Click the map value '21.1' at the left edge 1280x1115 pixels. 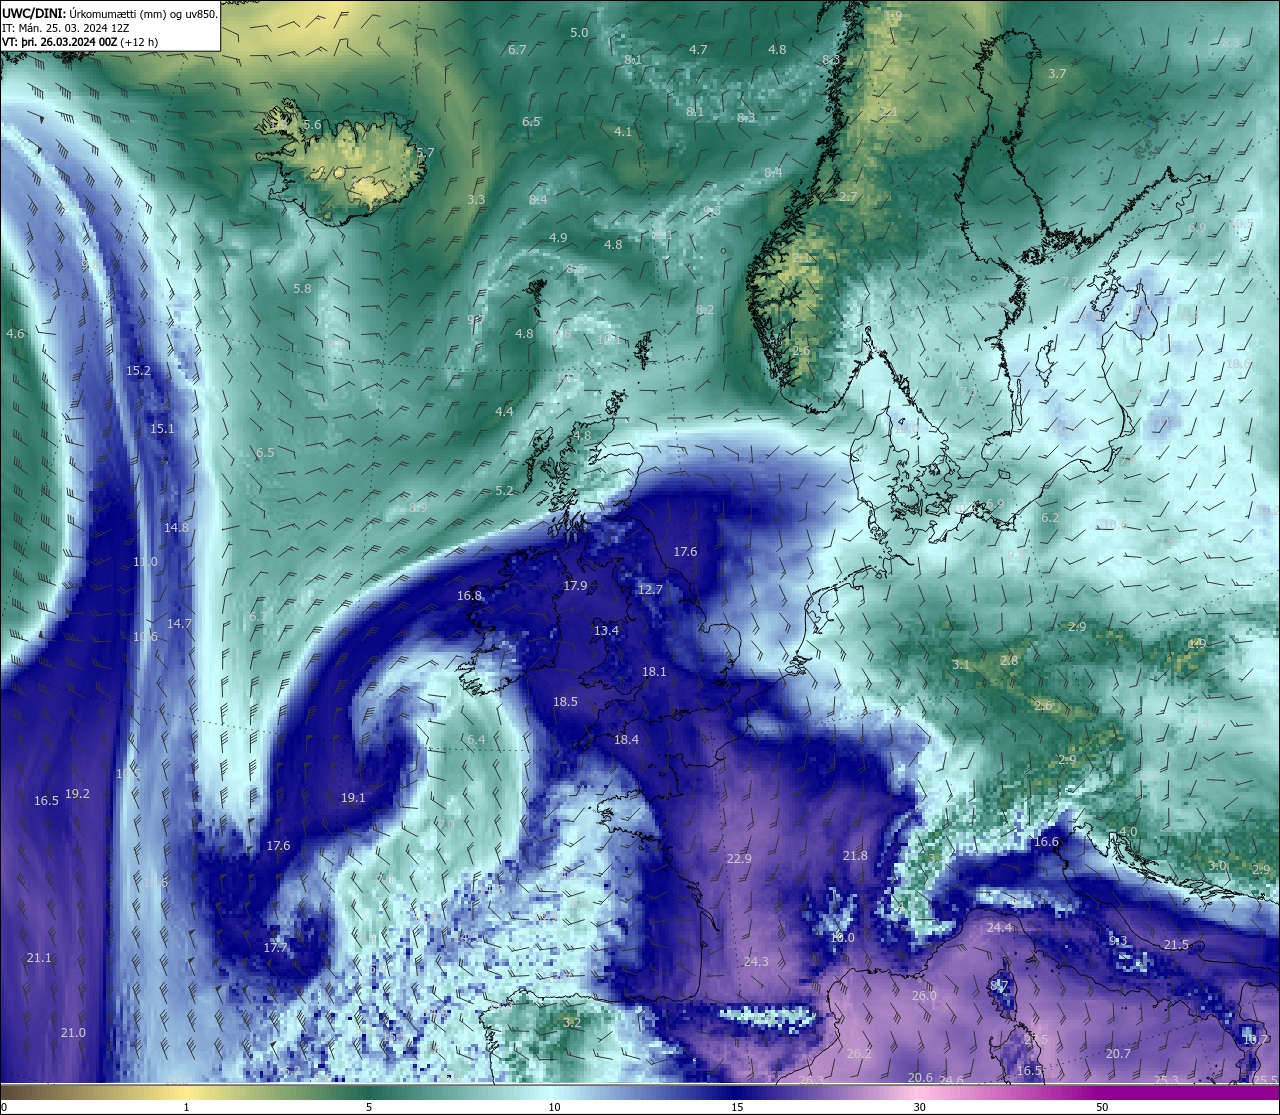coord(39,957)
